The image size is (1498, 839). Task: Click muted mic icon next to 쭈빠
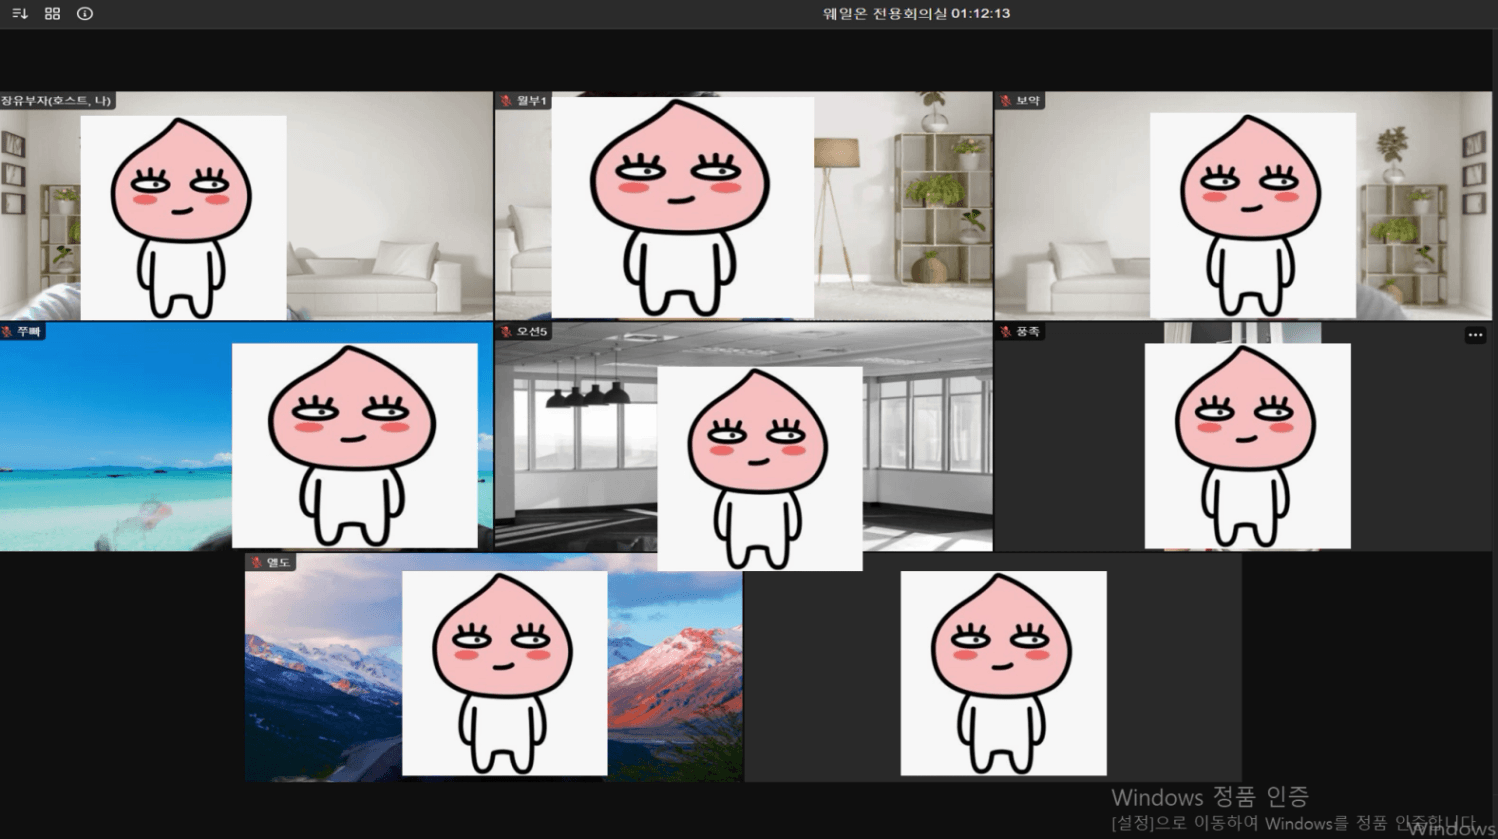coord(7,331)
